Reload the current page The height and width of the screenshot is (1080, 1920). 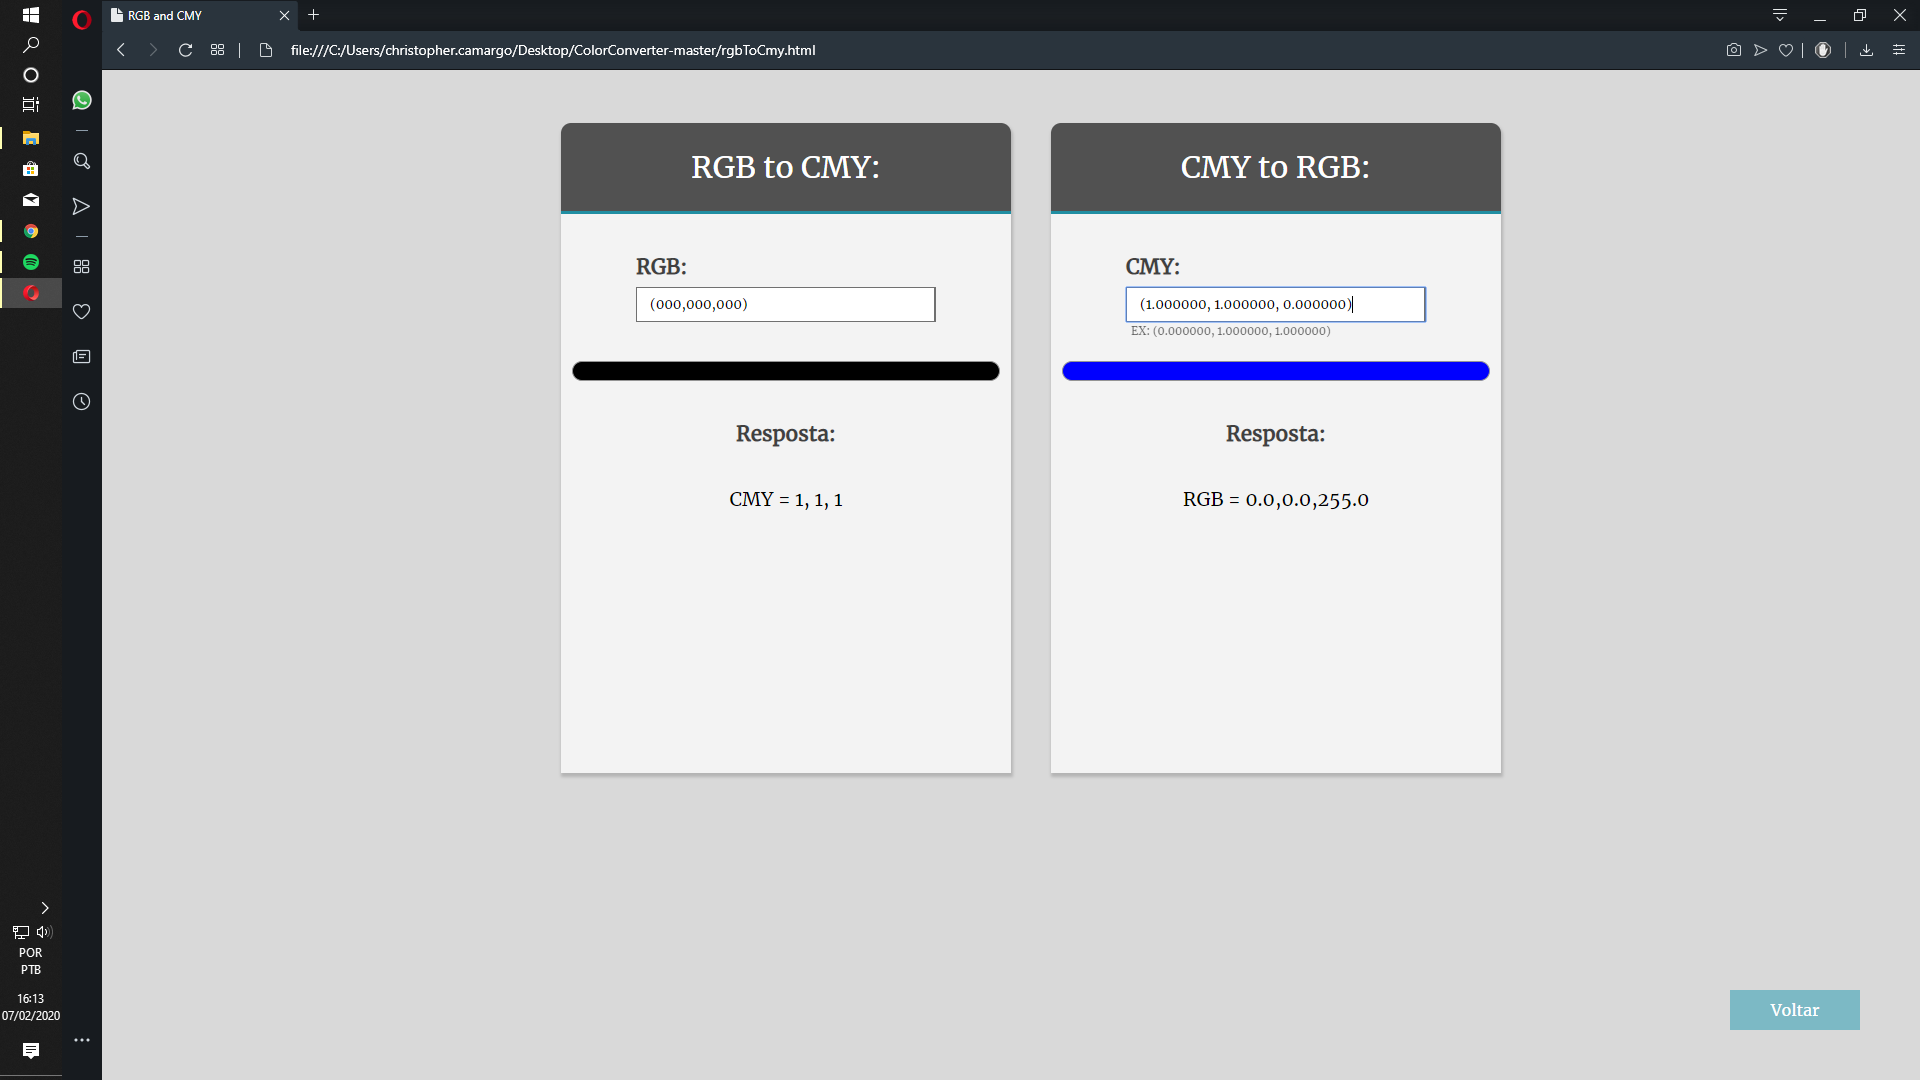[185, 49]
